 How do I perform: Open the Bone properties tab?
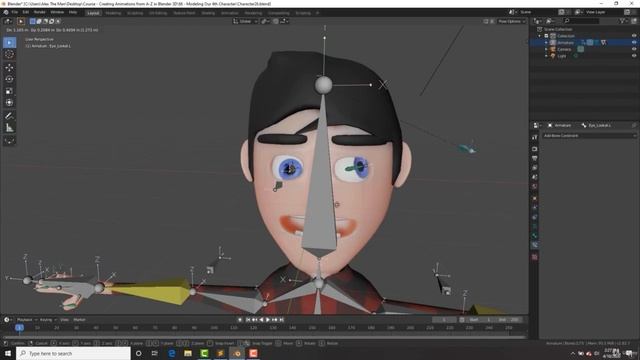535,236
